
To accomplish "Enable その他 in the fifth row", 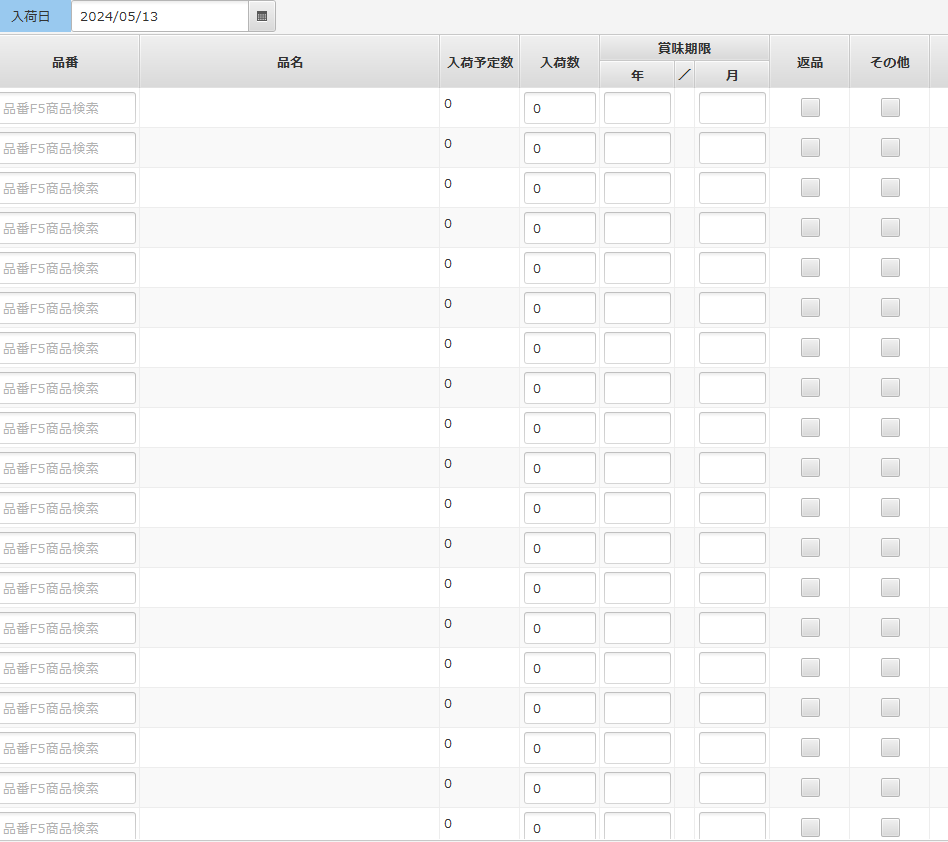I will click(890, 268).
